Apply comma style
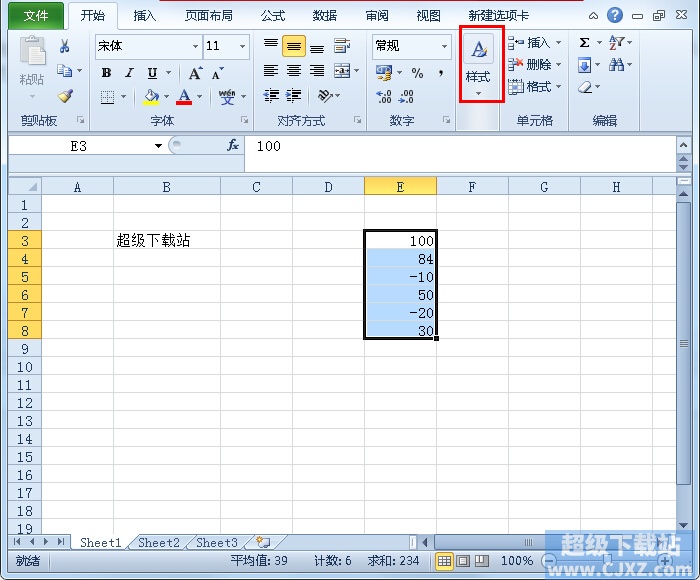This screenshot has height=580, width=700. 441,73
